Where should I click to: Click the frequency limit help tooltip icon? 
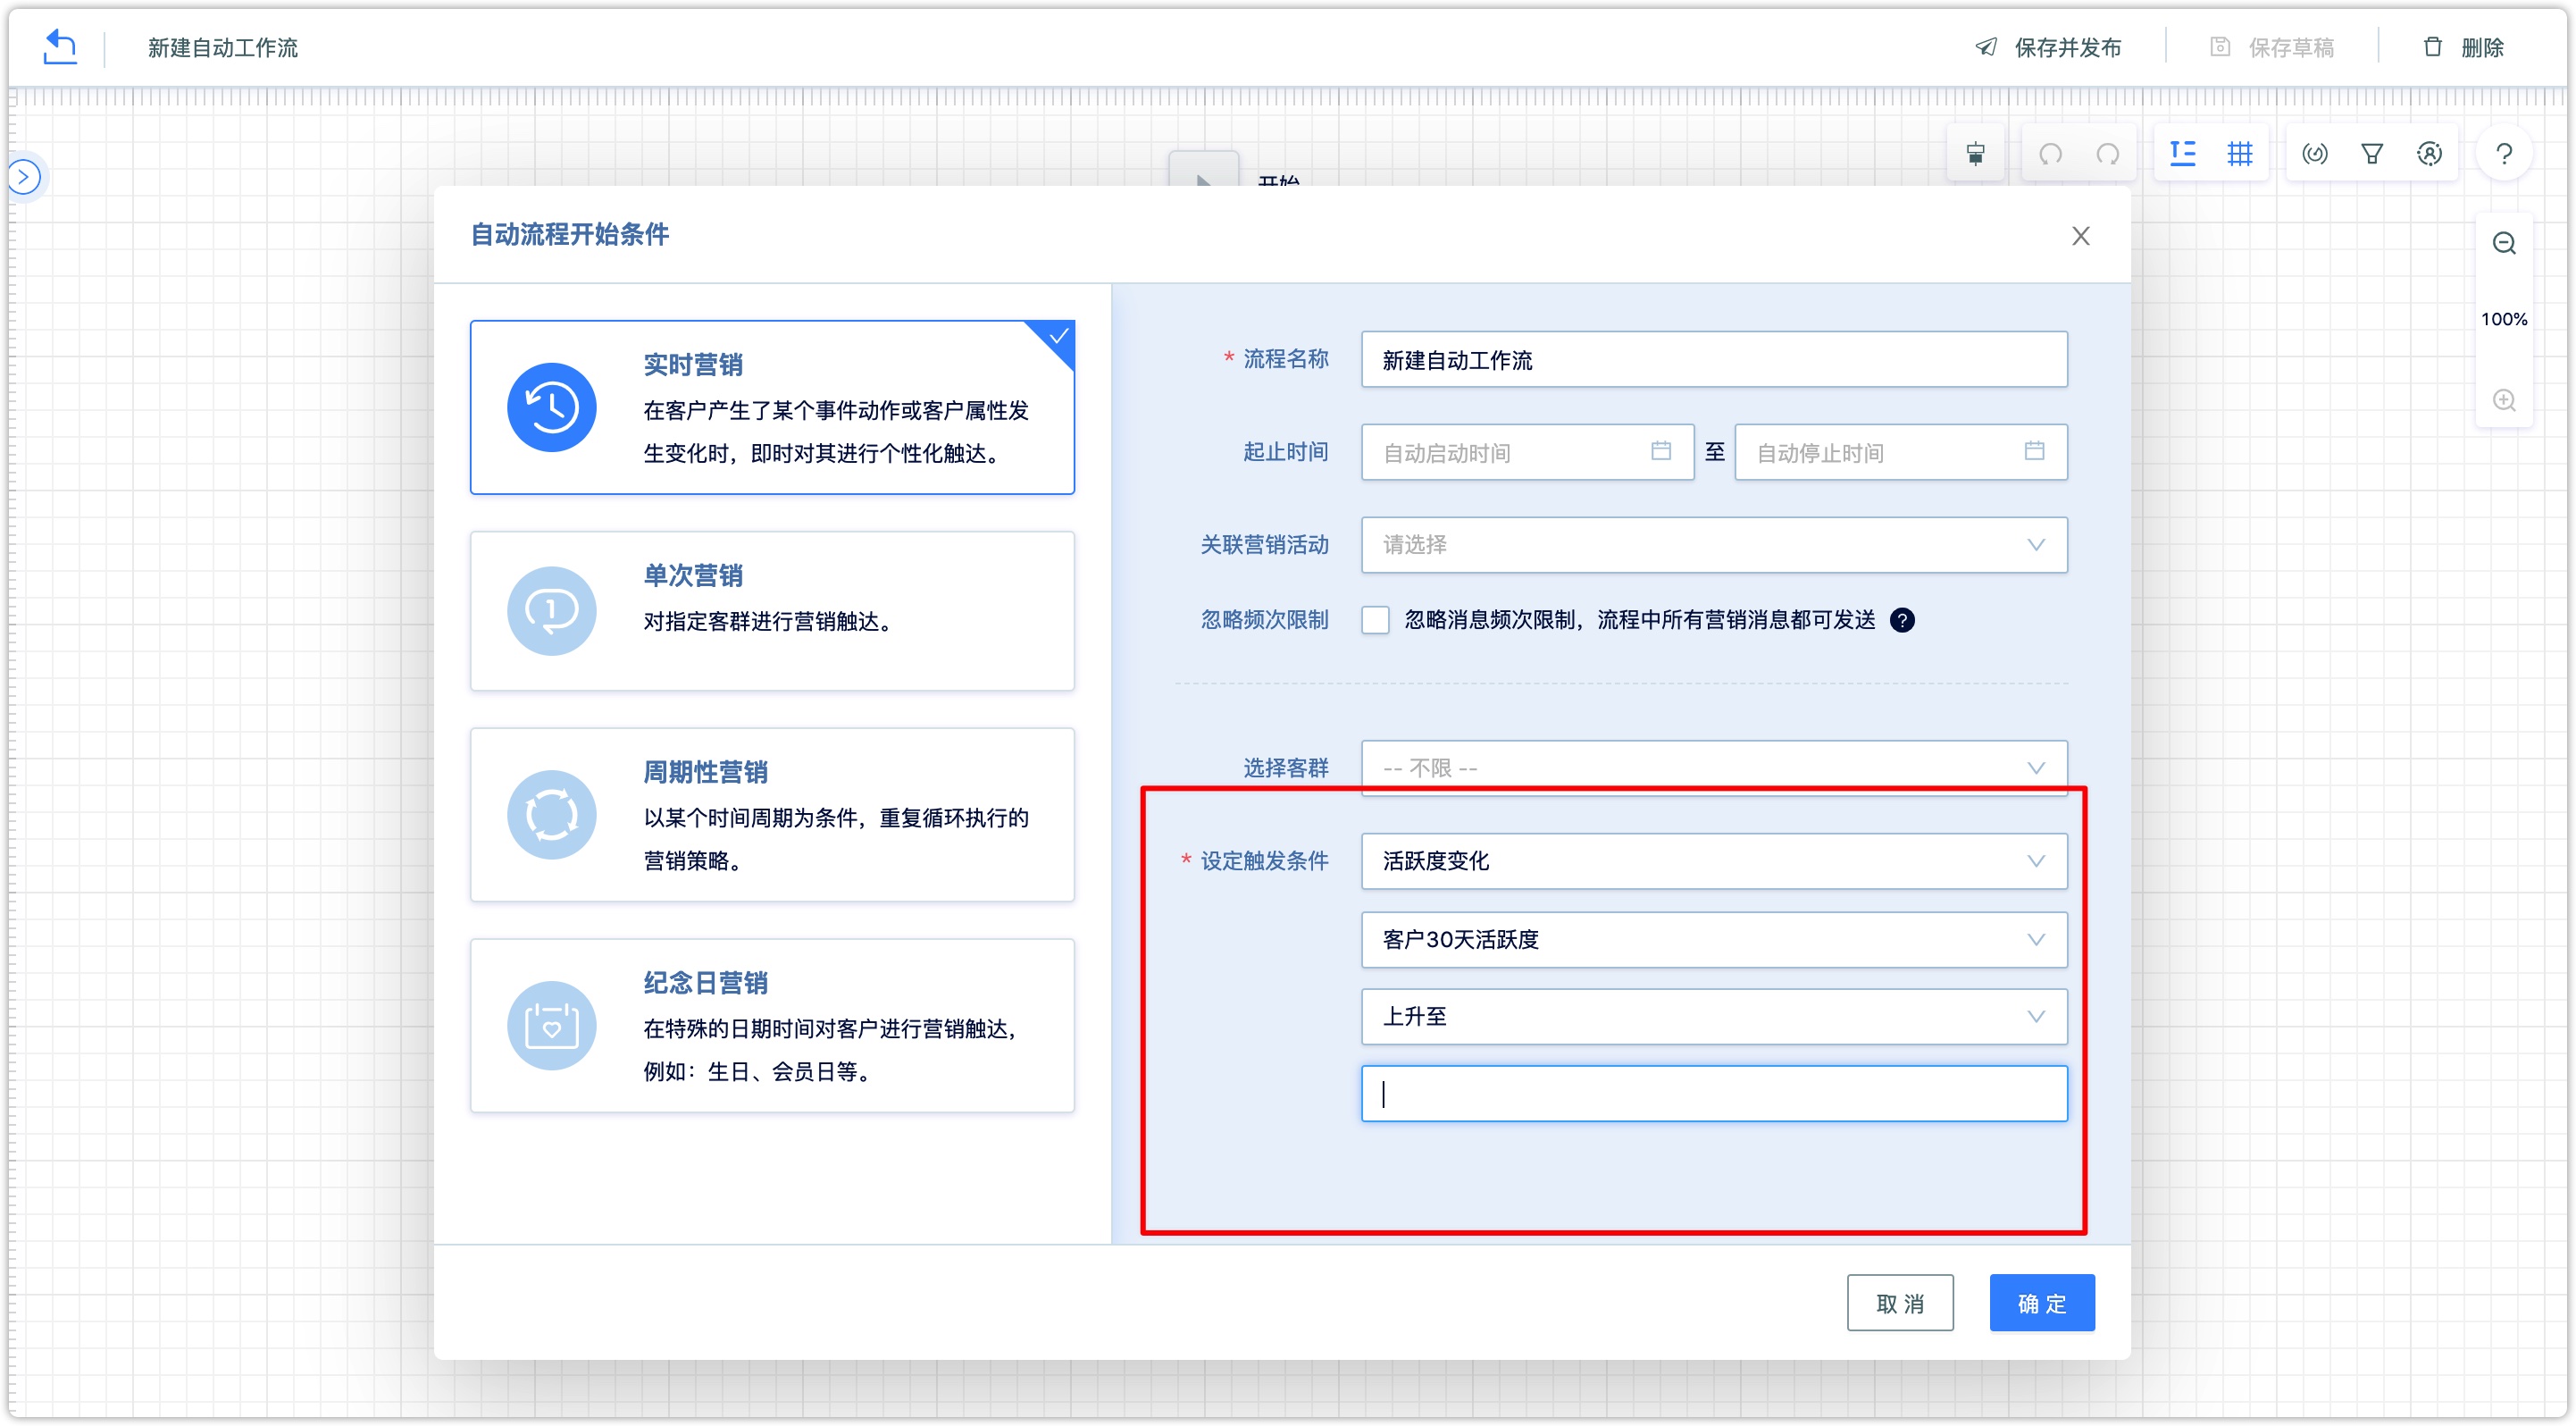coord(1901,619)
